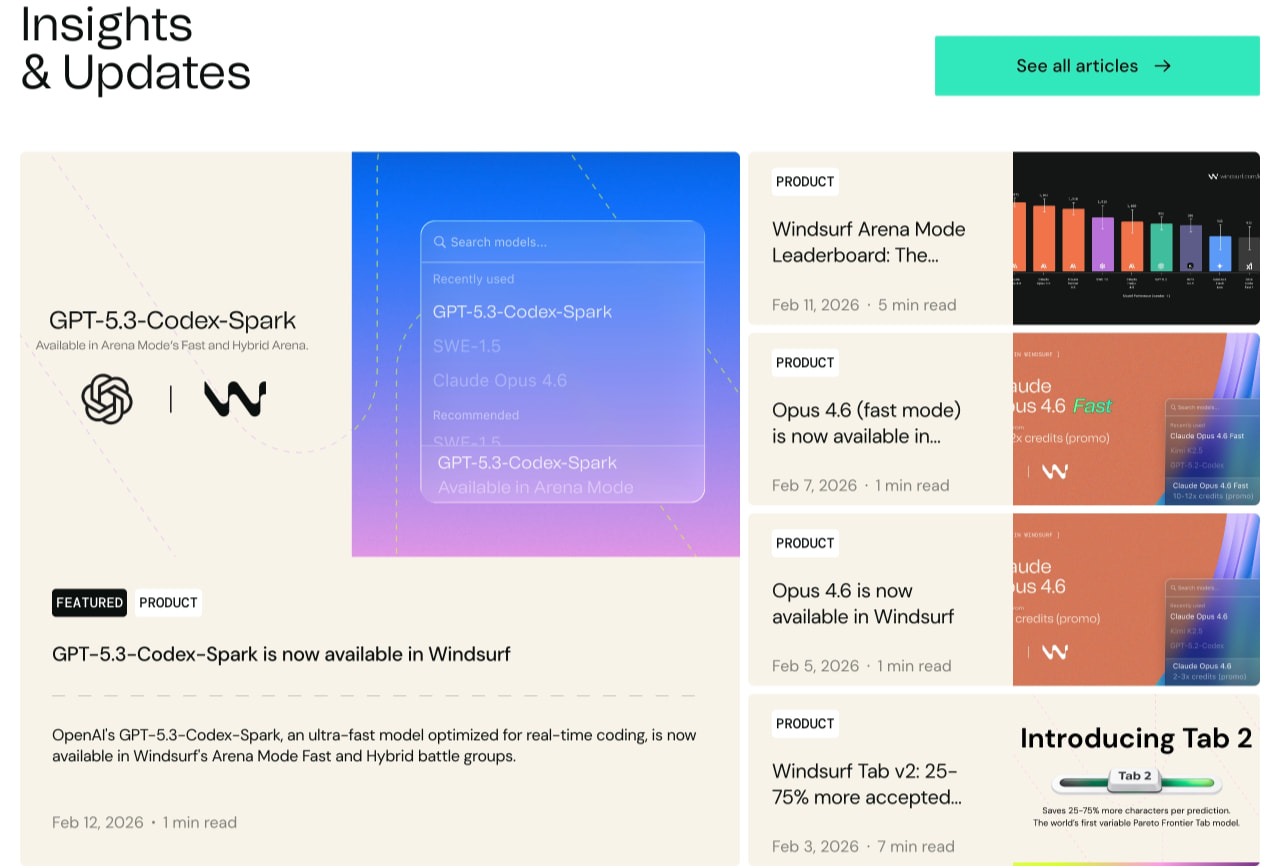Click the OpenAI logo in featured image

[107, 399]
